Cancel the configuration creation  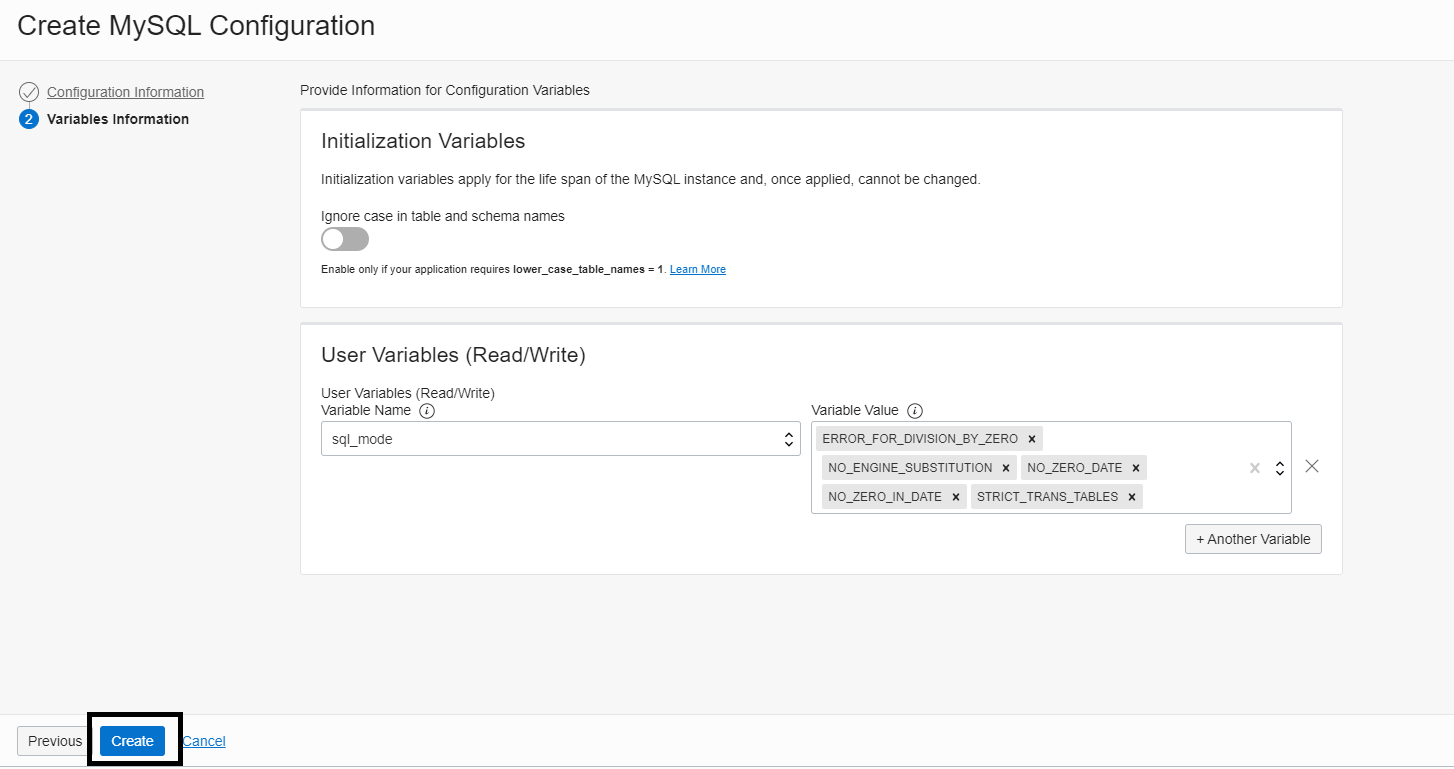204,741
